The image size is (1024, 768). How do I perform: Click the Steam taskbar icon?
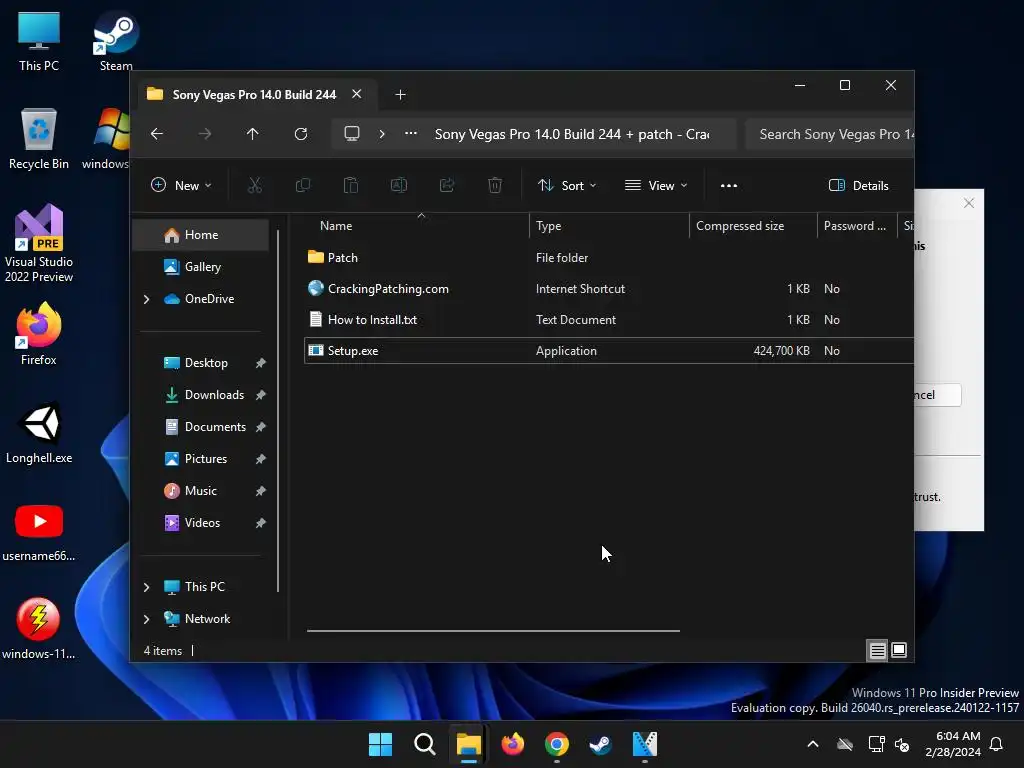600,744
